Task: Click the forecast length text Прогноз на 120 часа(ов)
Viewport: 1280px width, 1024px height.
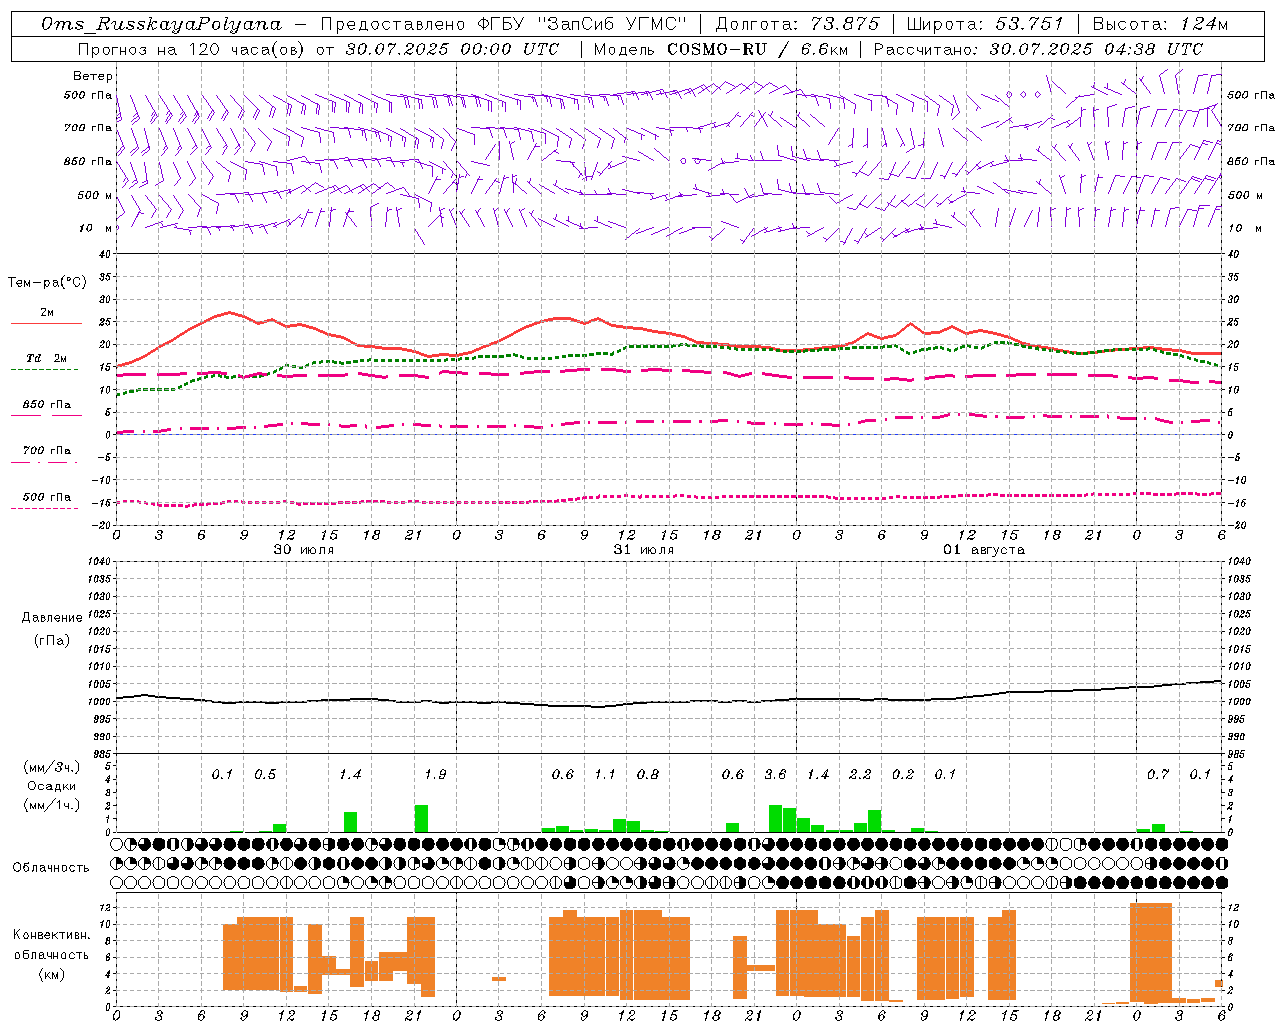Action: point(192,49)
